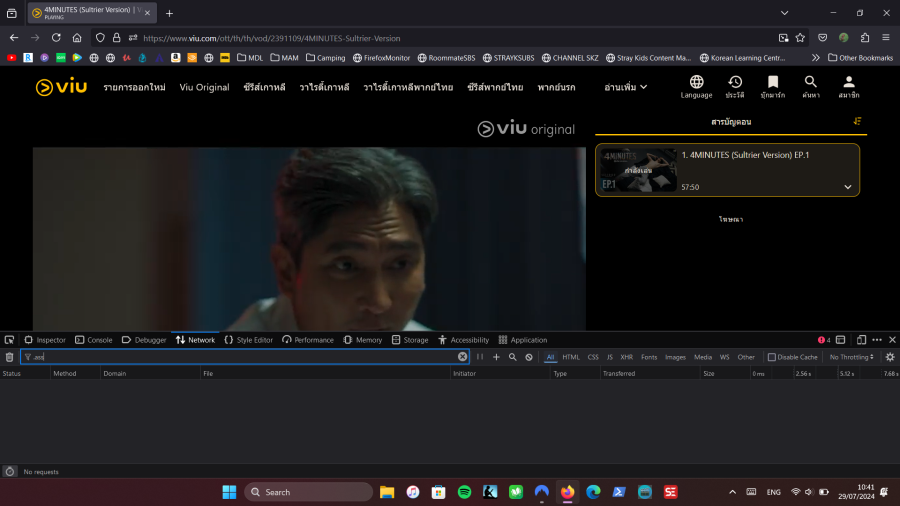Toggle Responsive Design Mode icon

coord(861,340)
